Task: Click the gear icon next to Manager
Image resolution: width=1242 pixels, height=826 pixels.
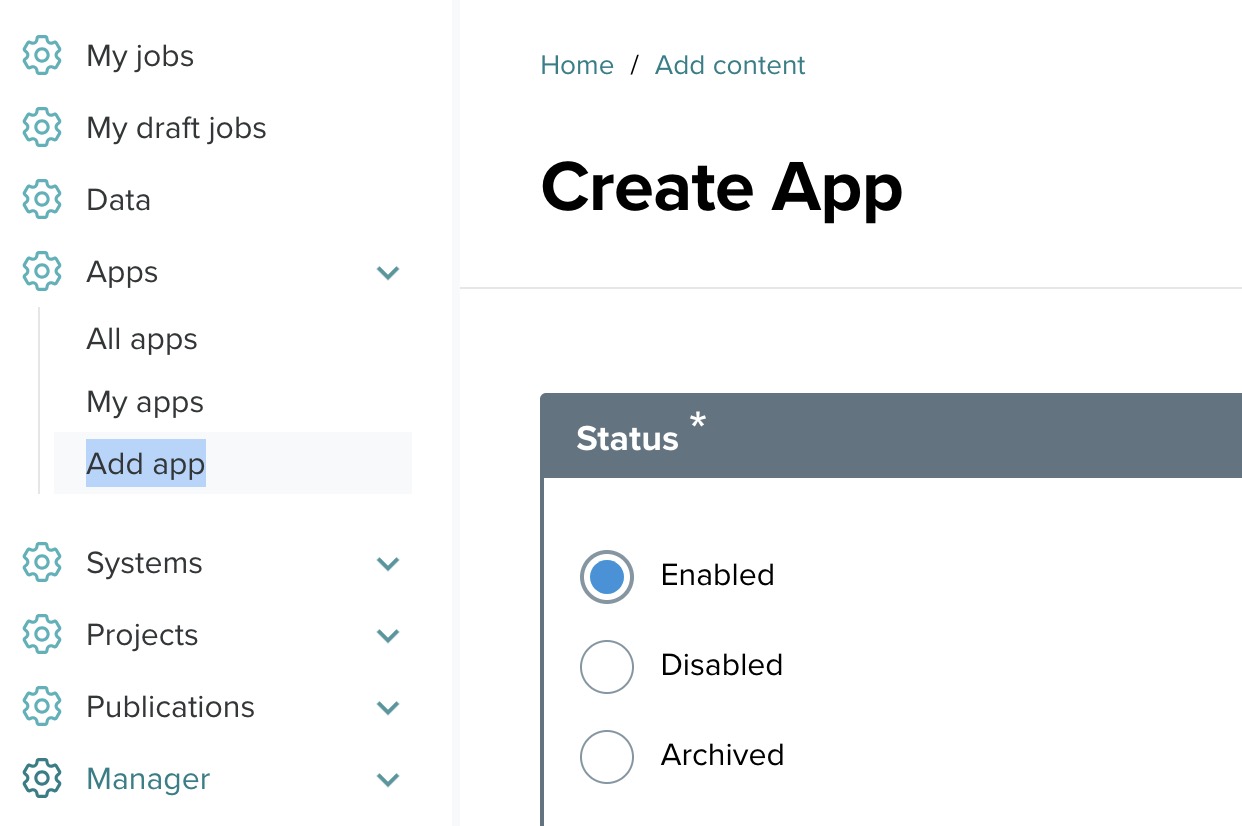Action: pos(42,779)
